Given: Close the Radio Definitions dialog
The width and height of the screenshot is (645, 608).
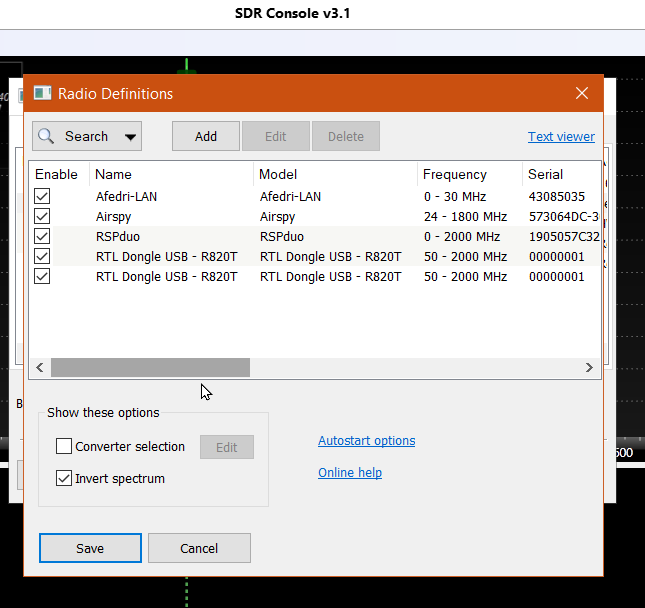Looking at the screenshot, I should coord(582,93).
